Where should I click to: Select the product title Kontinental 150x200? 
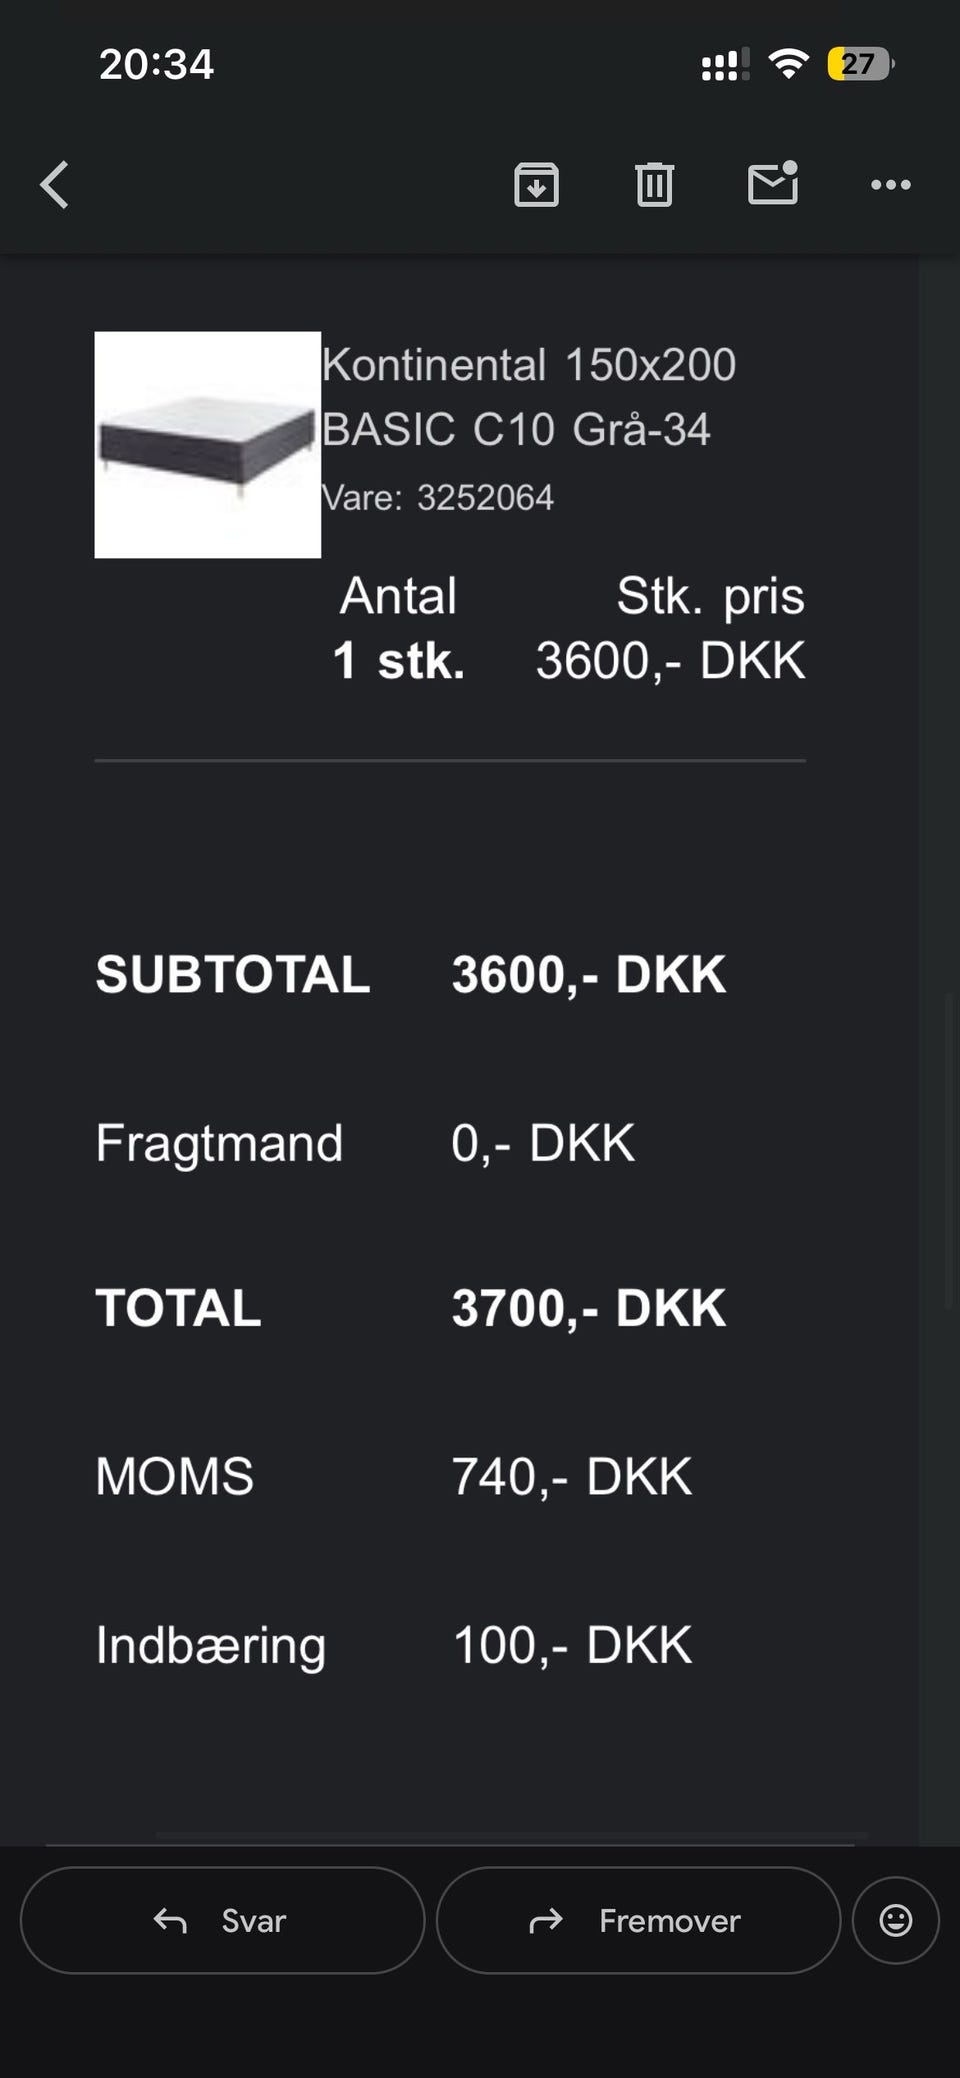pyautogui.click(x=529, y=365)
